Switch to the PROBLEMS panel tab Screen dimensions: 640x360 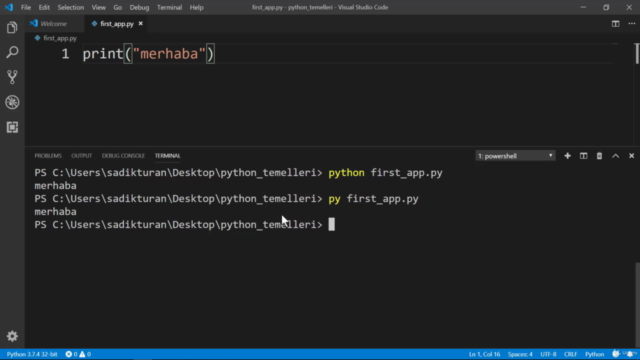coord(48,156)
